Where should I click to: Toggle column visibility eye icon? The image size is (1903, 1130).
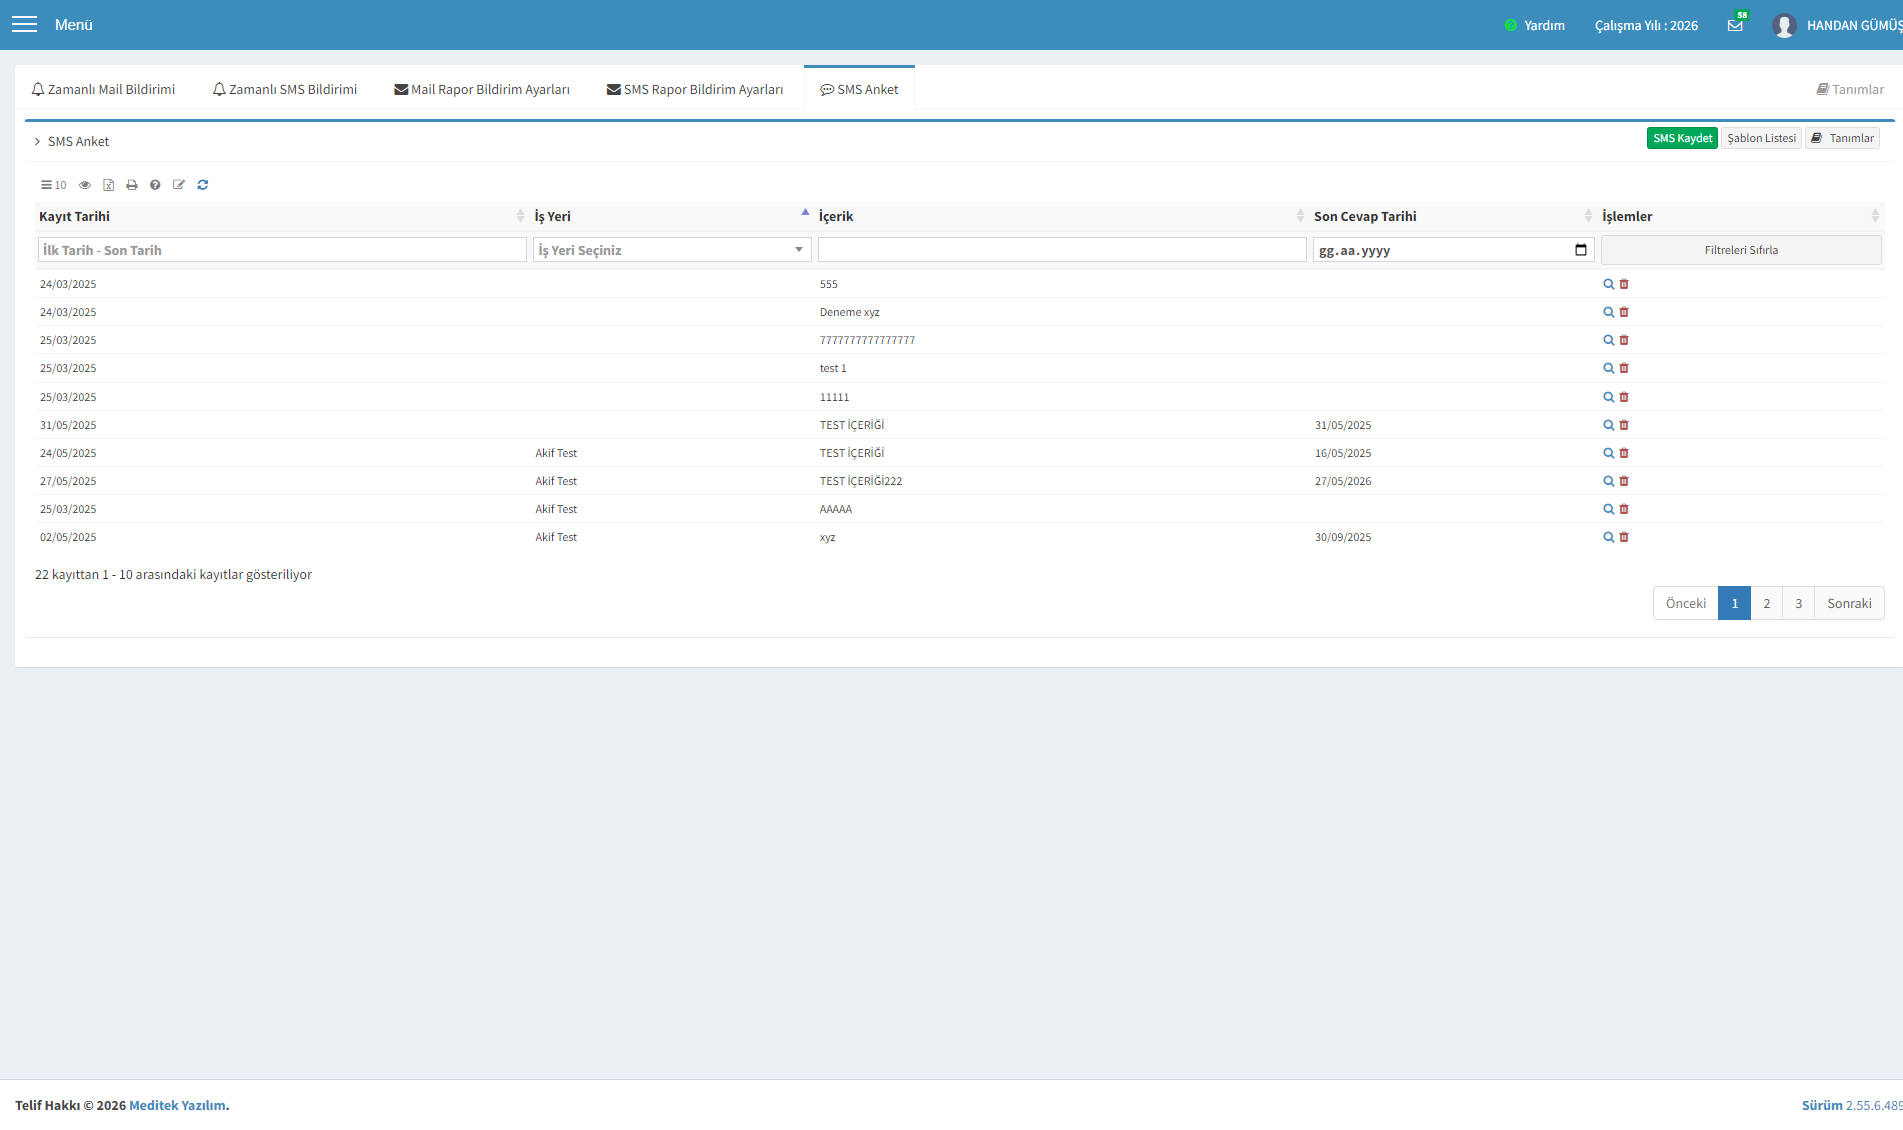tap(85, 185)
